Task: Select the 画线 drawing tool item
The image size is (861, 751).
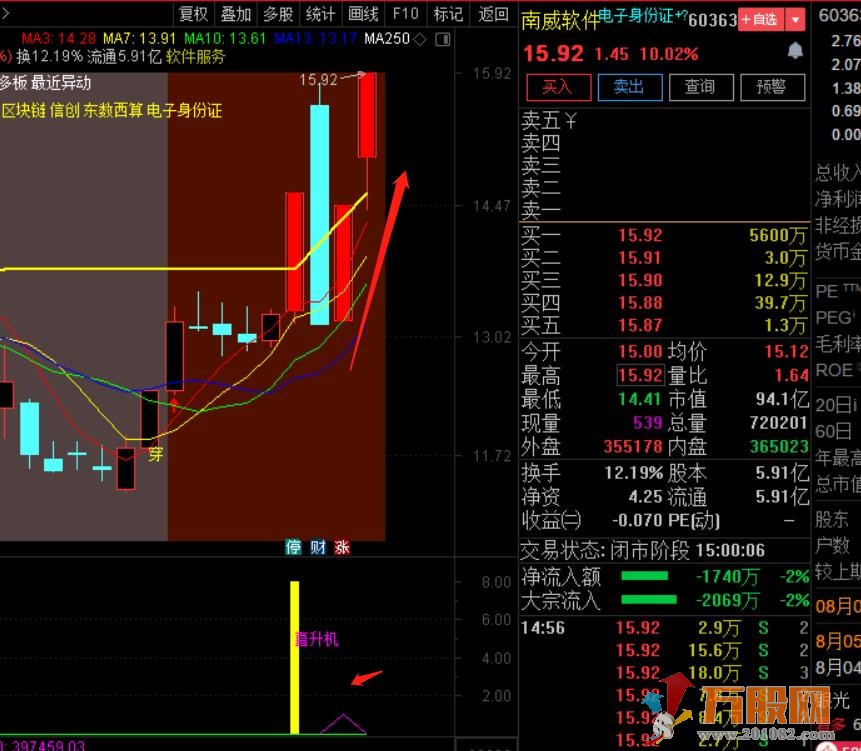Action: coord(363,14)
